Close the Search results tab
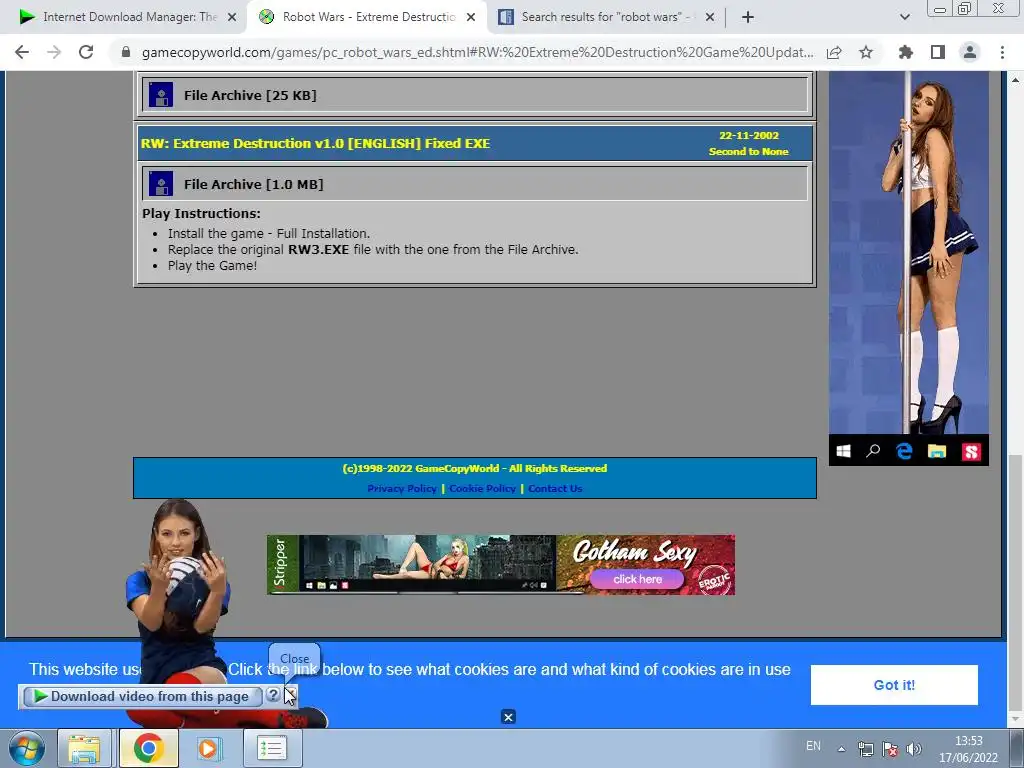1024x768 pixels. pyautogui.click(x=710, y=18)
